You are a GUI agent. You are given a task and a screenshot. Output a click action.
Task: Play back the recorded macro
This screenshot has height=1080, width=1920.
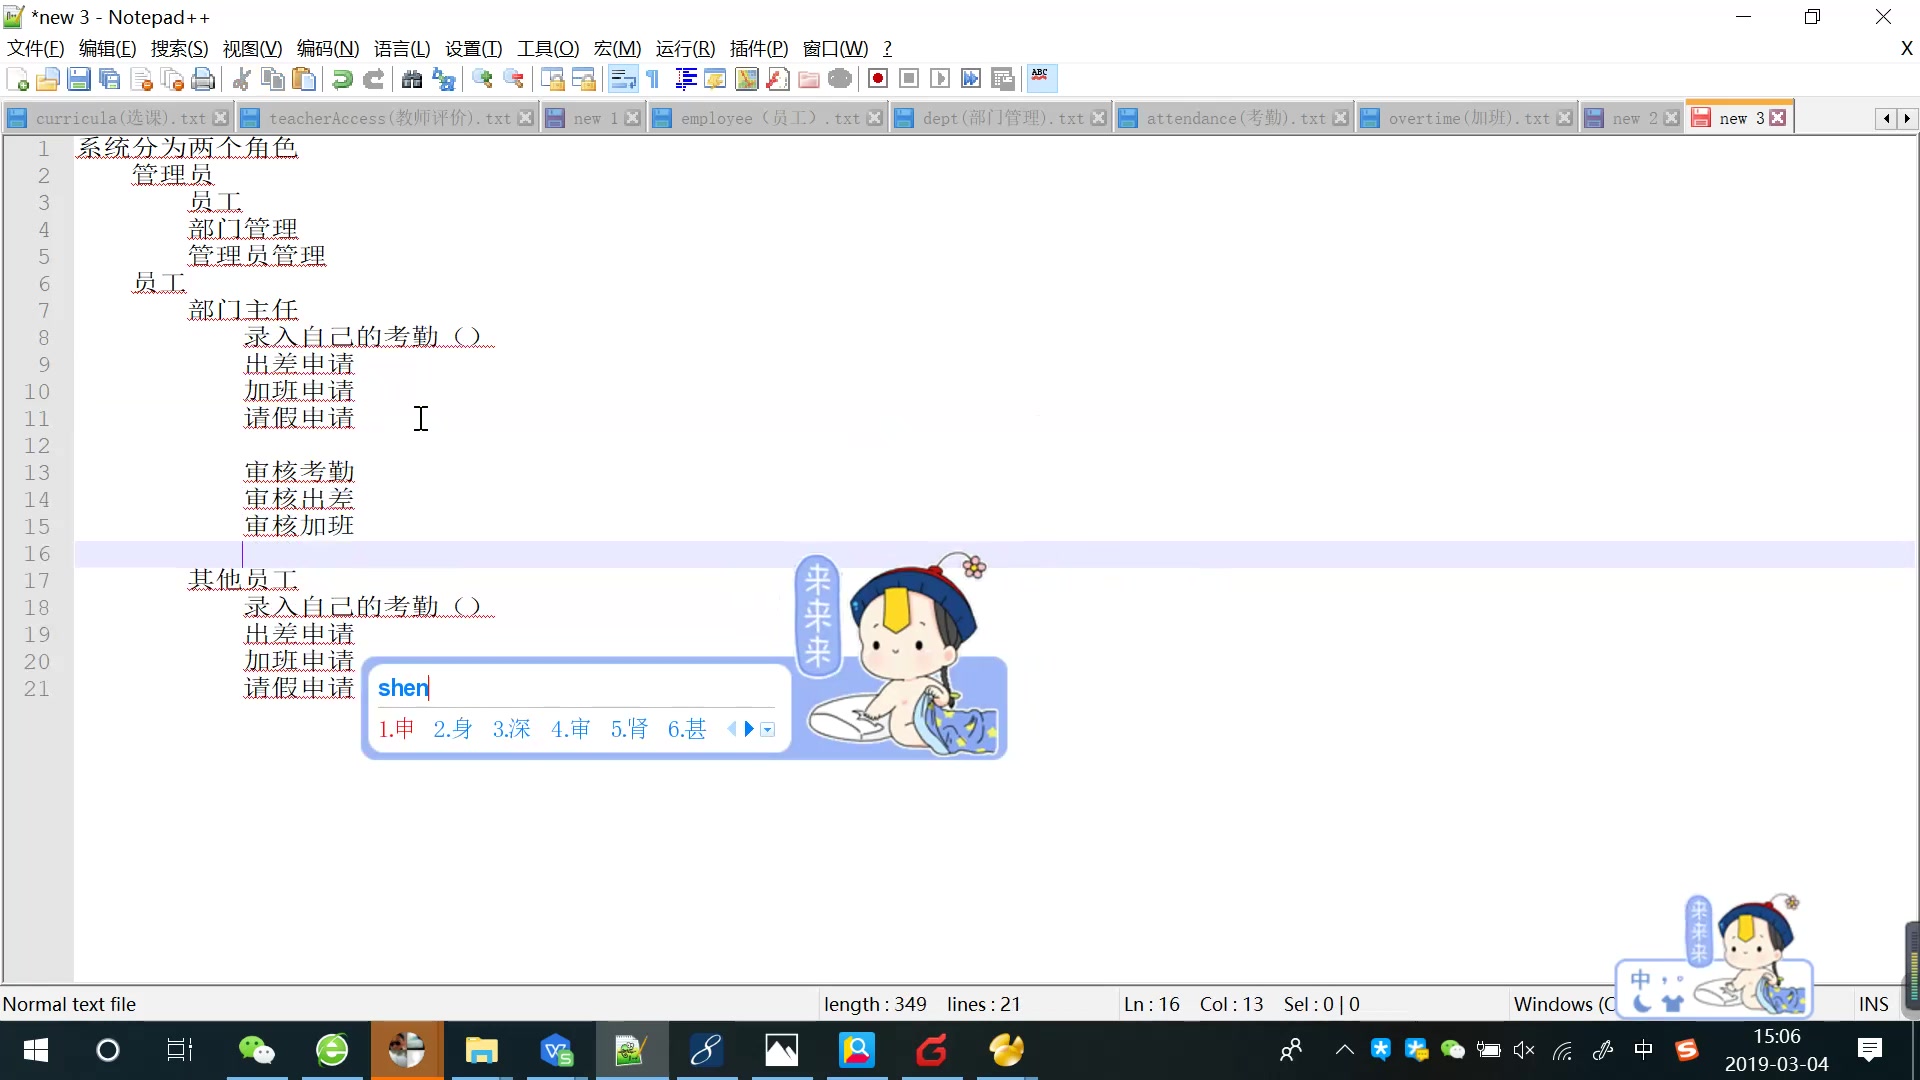(x=940, y=79)
